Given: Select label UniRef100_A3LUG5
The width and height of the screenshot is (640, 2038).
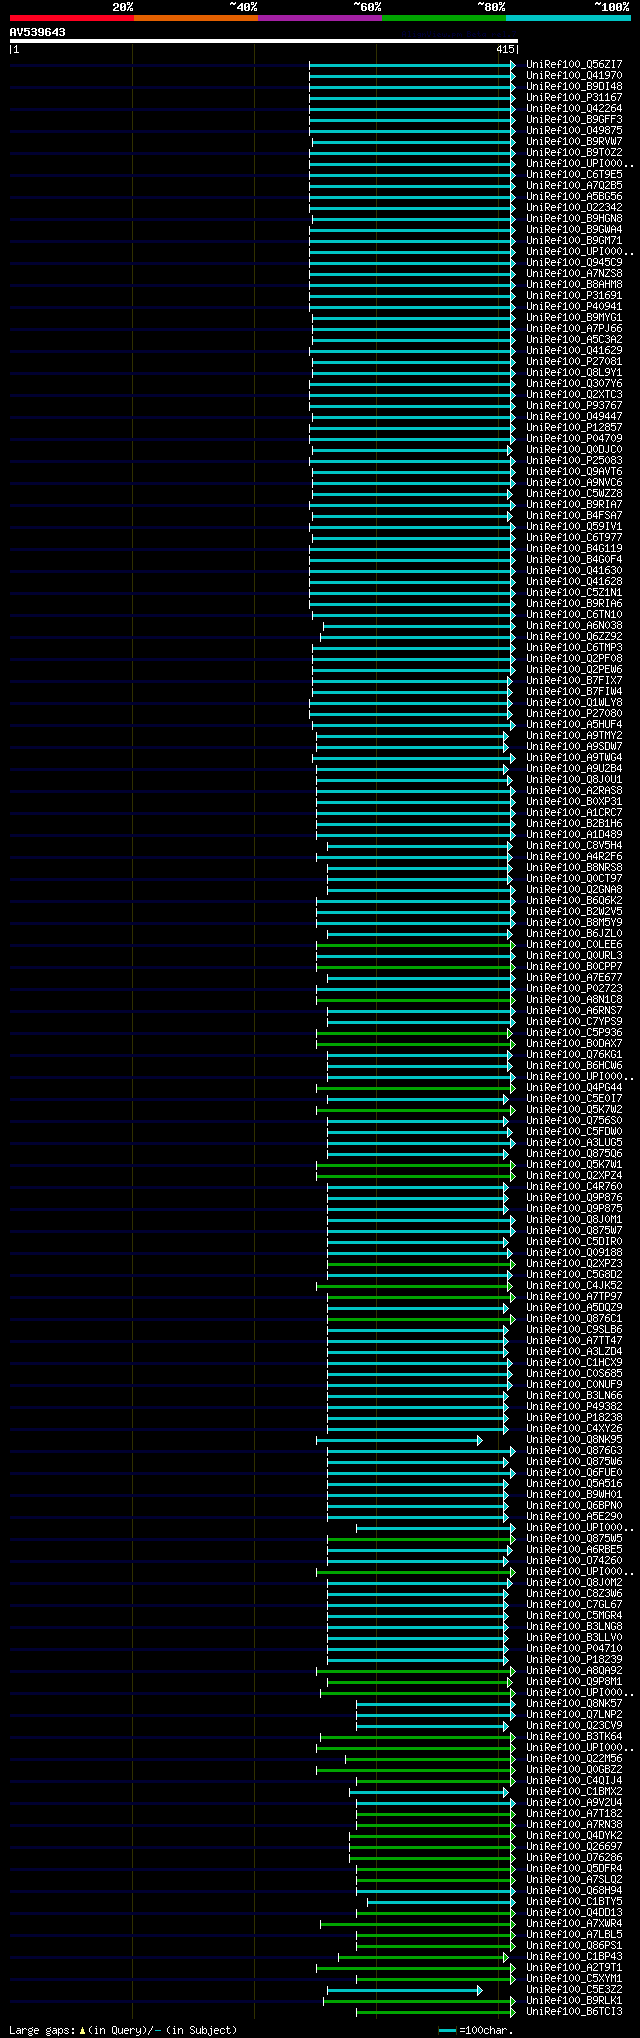Looking at the screenshot, I should pyautogui.click(x=574, y=1142).
